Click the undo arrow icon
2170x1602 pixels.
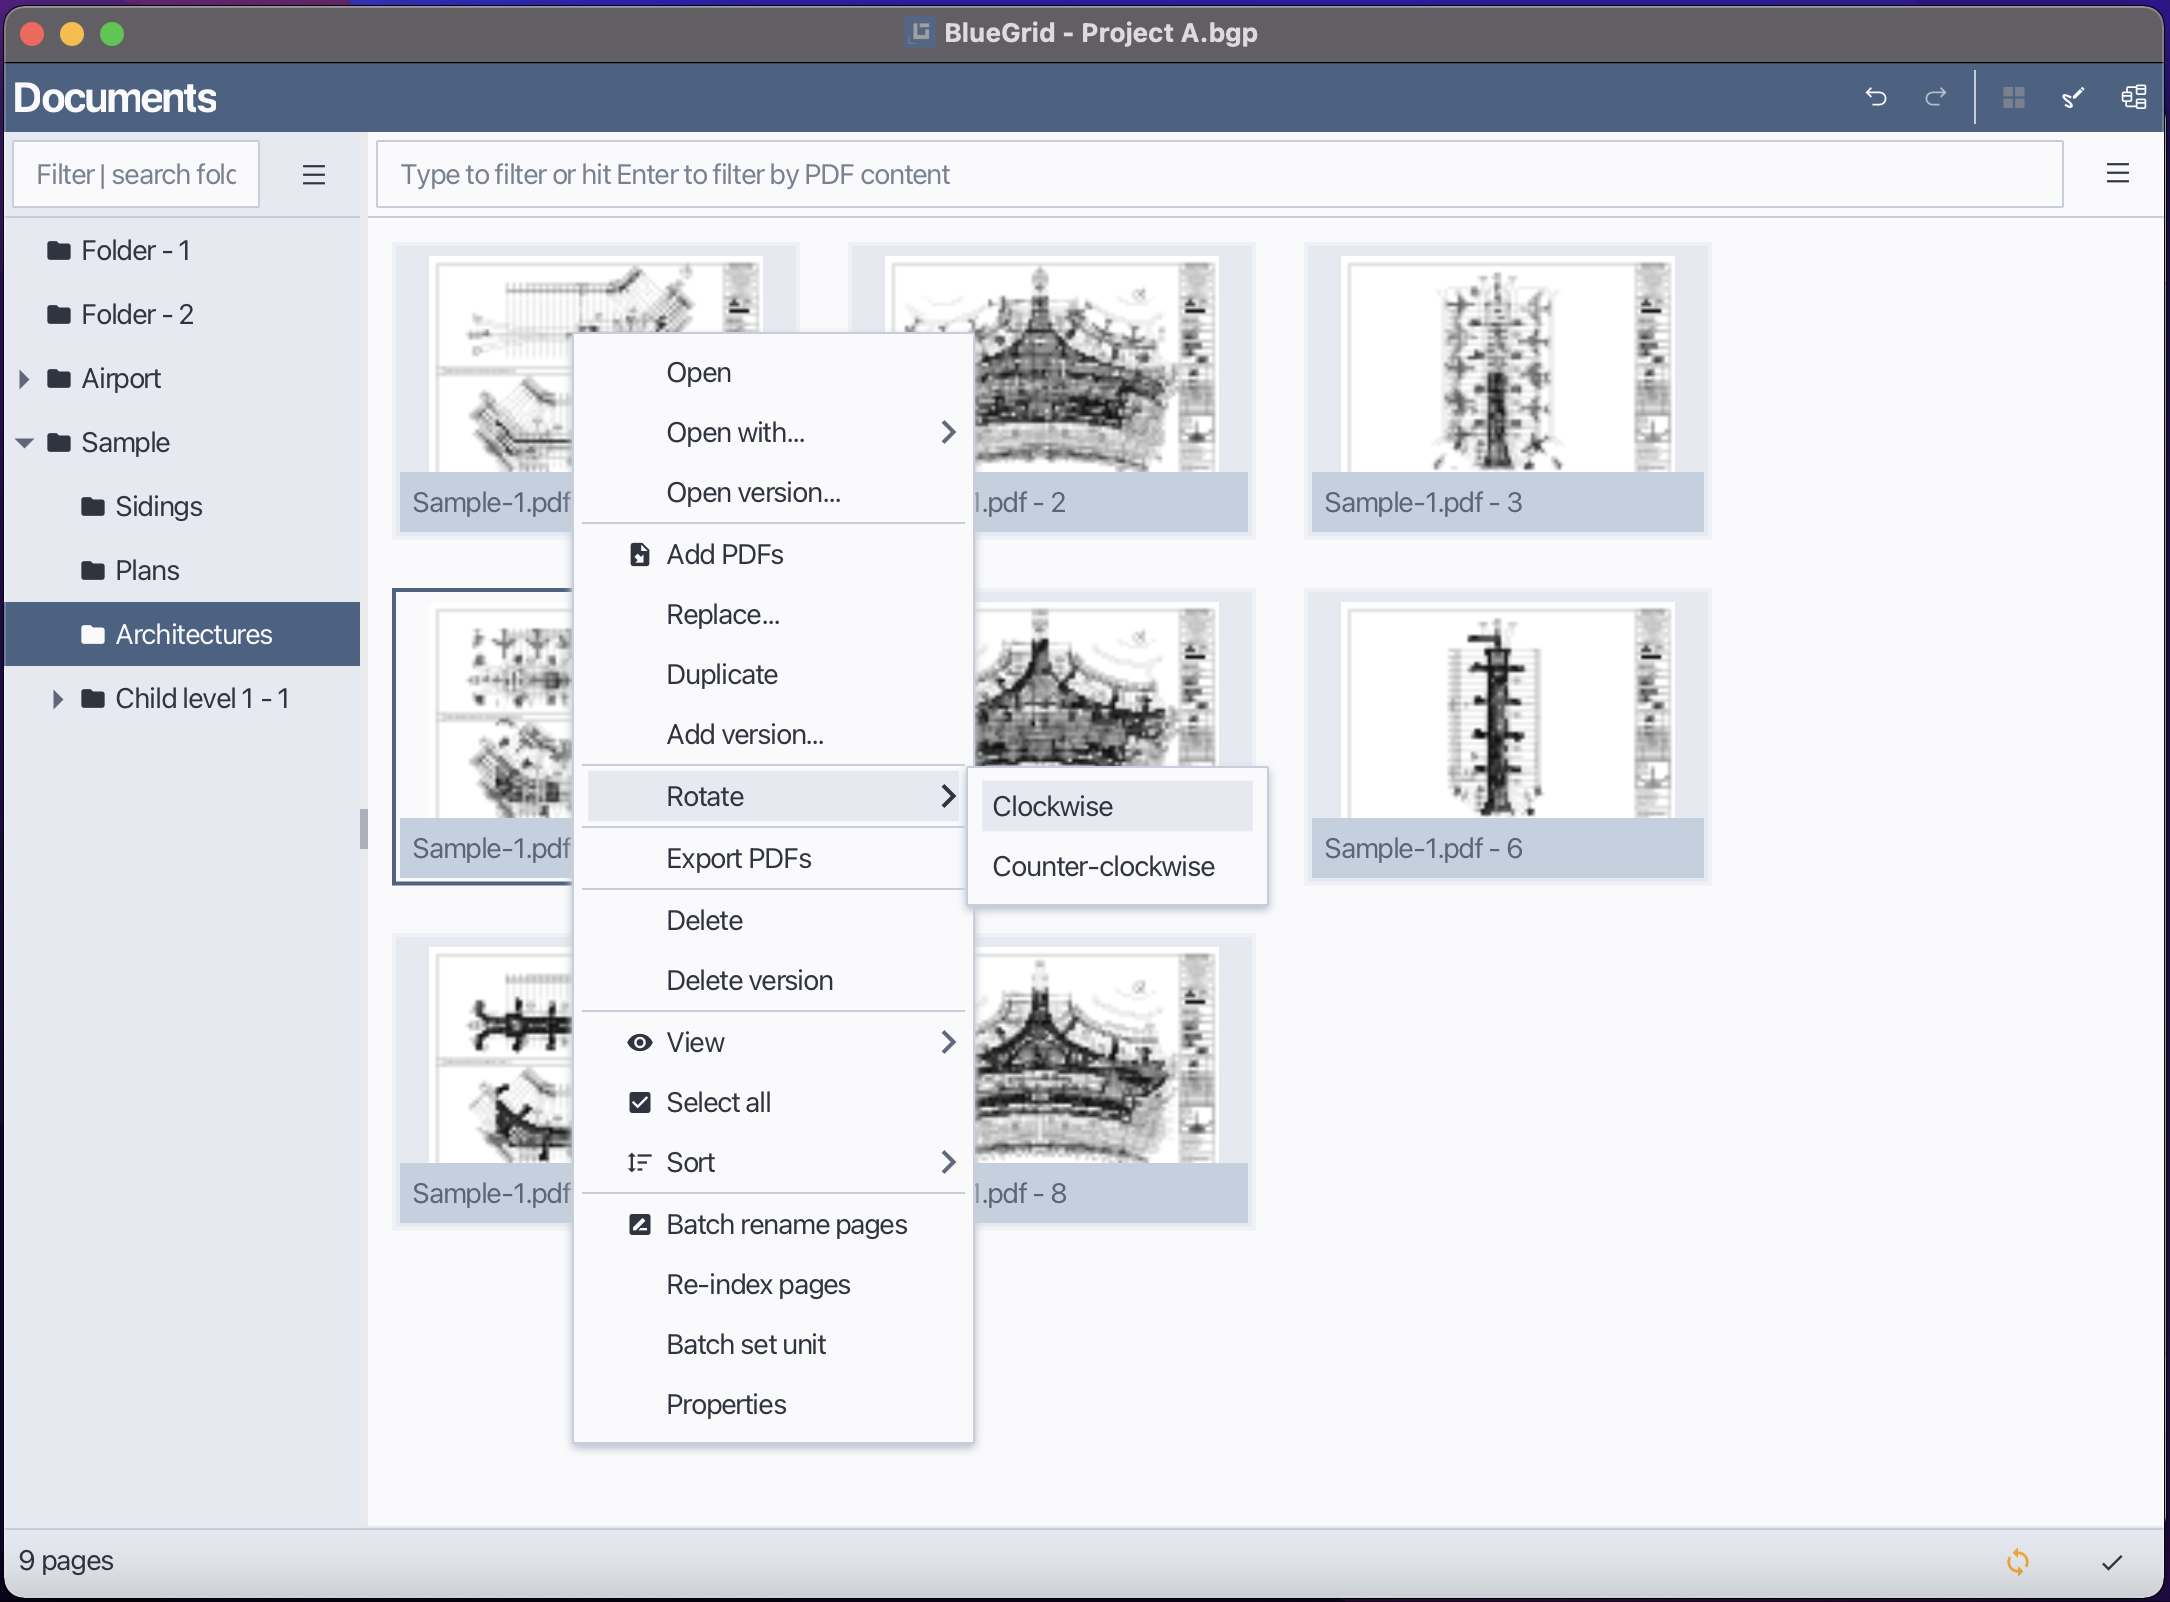(x=1876, y=97)
